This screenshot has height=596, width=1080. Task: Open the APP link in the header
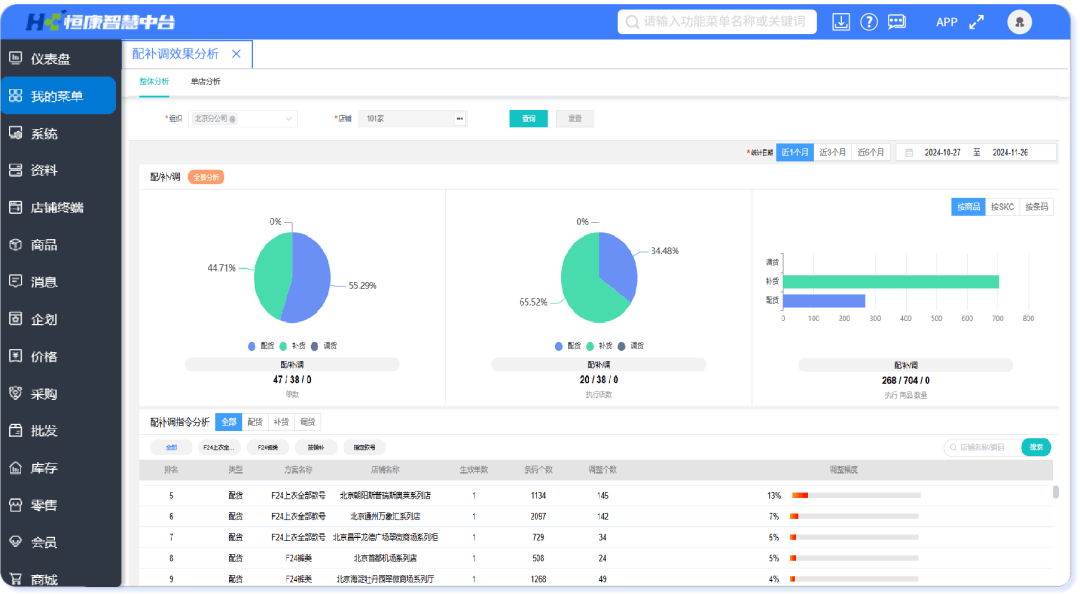pyautogui.click(x=946, y=22)
